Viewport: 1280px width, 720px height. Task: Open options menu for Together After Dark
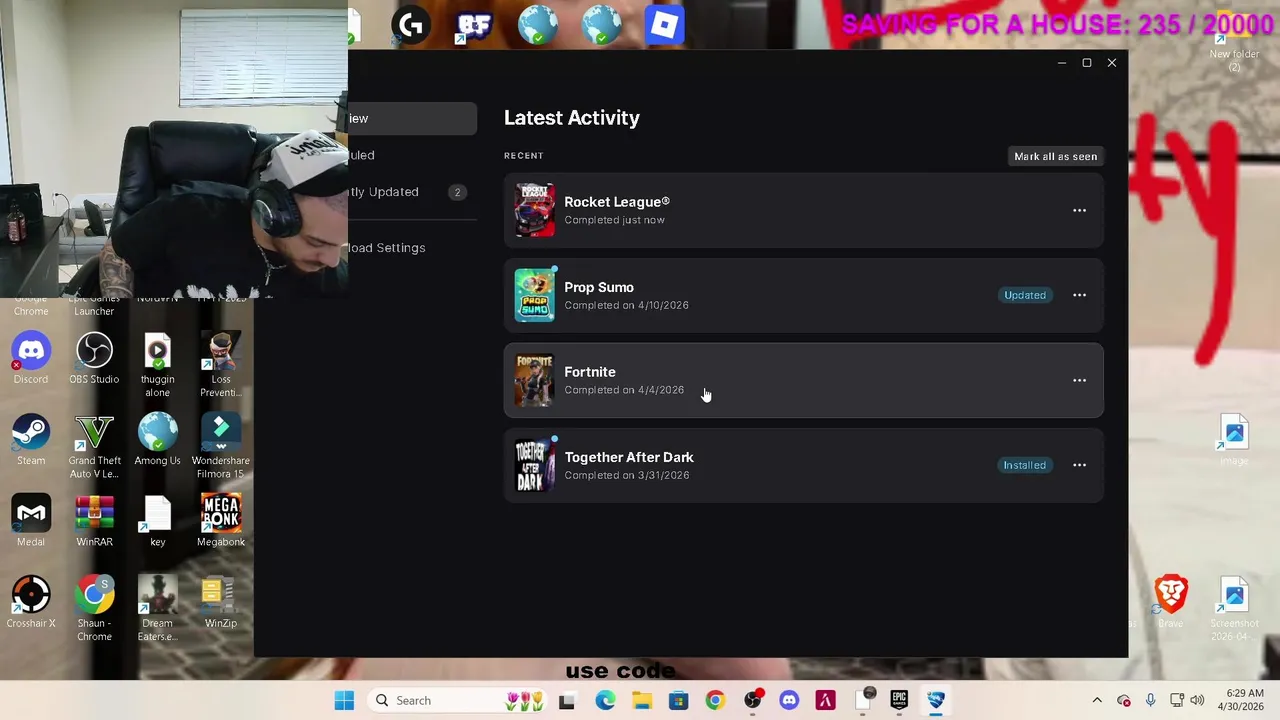pyautogui.click(x=1079, y=465)
